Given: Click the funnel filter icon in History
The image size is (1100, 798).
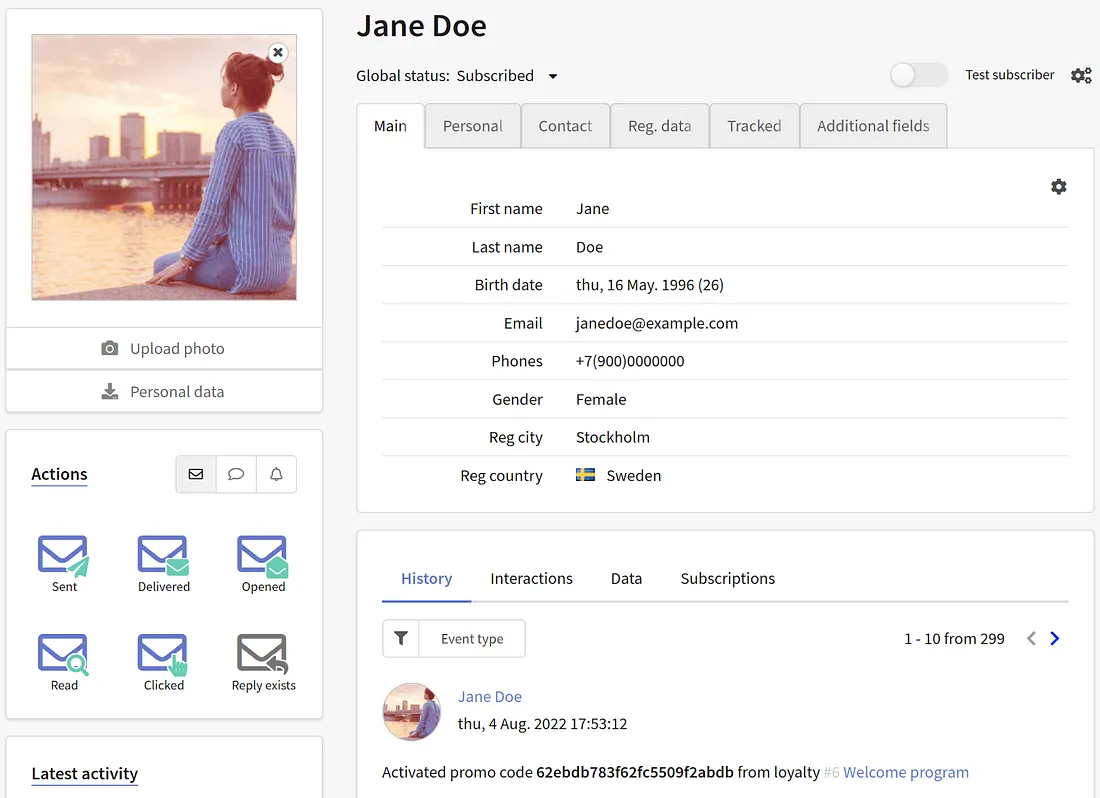Looking at the screenshot, I should [401, 638].
